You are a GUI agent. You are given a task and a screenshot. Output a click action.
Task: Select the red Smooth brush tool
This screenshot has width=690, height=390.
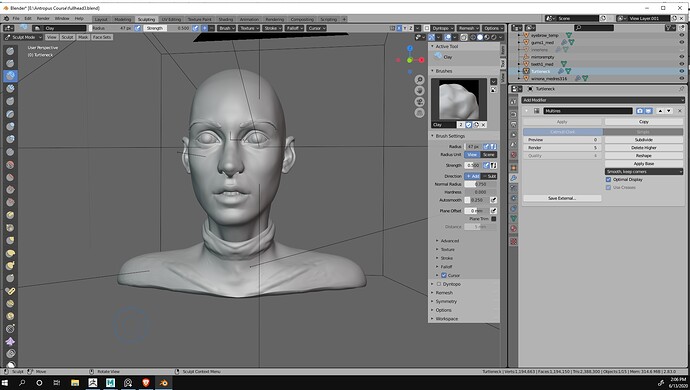pos(10,165)
